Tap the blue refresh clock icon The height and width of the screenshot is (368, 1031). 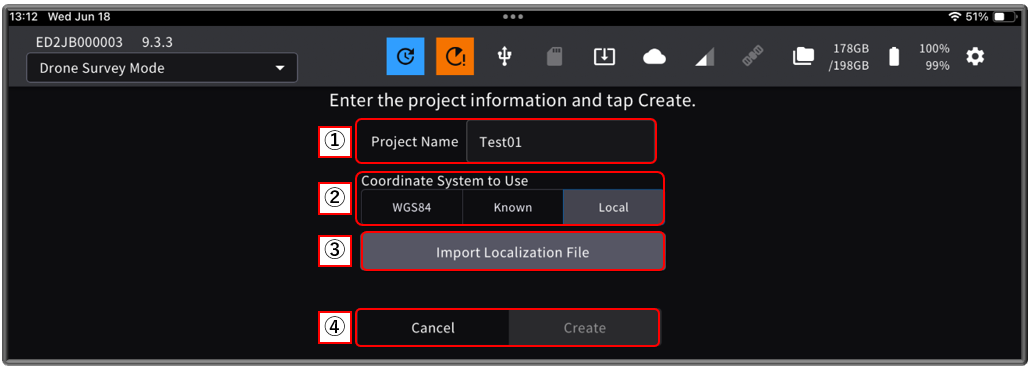pos(406,57)
